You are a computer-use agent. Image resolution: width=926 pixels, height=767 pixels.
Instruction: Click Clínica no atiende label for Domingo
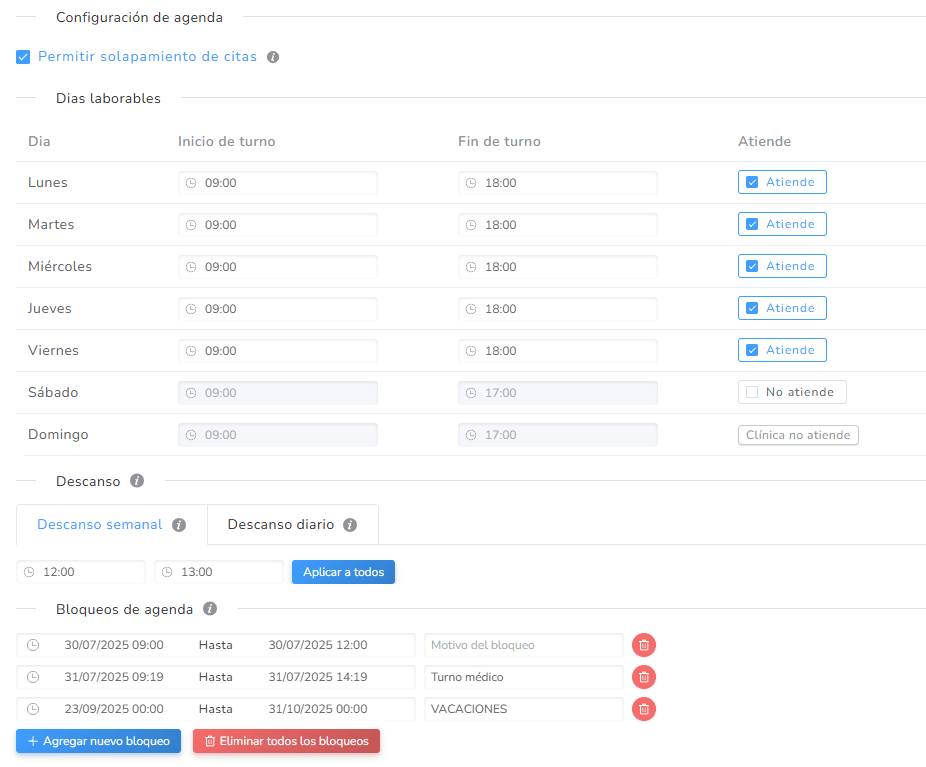[798, 435]
